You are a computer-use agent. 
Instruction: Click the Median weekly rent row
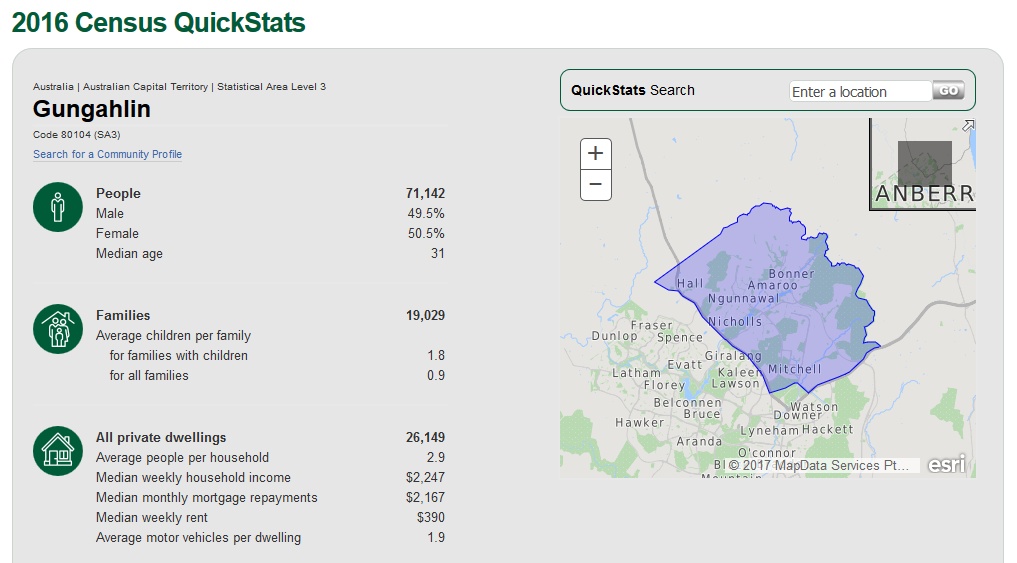tap(270, 518)
